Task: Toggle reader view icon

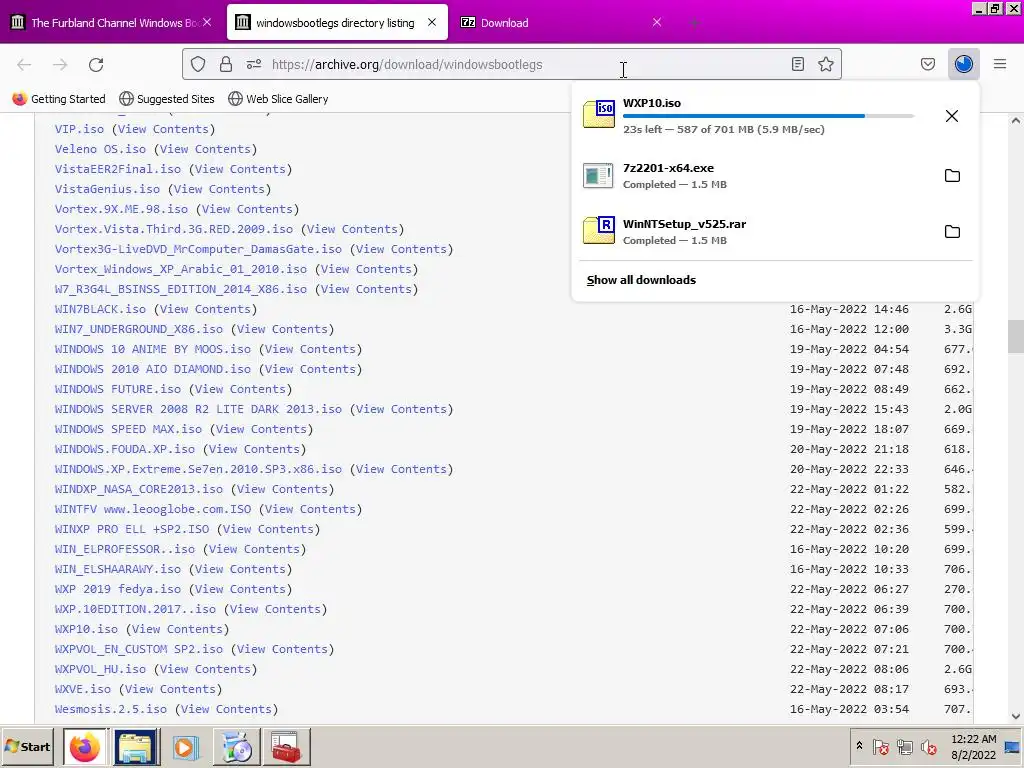Action: [797, 64]
